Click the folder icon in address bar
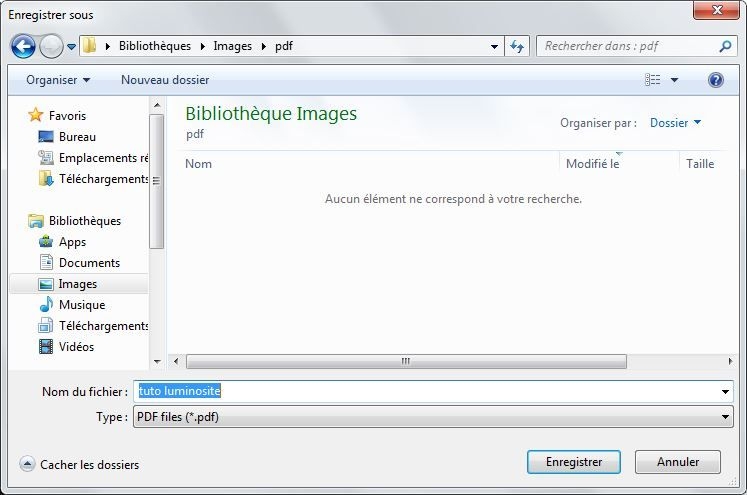The image size is (747, 495). coord(90,46)
